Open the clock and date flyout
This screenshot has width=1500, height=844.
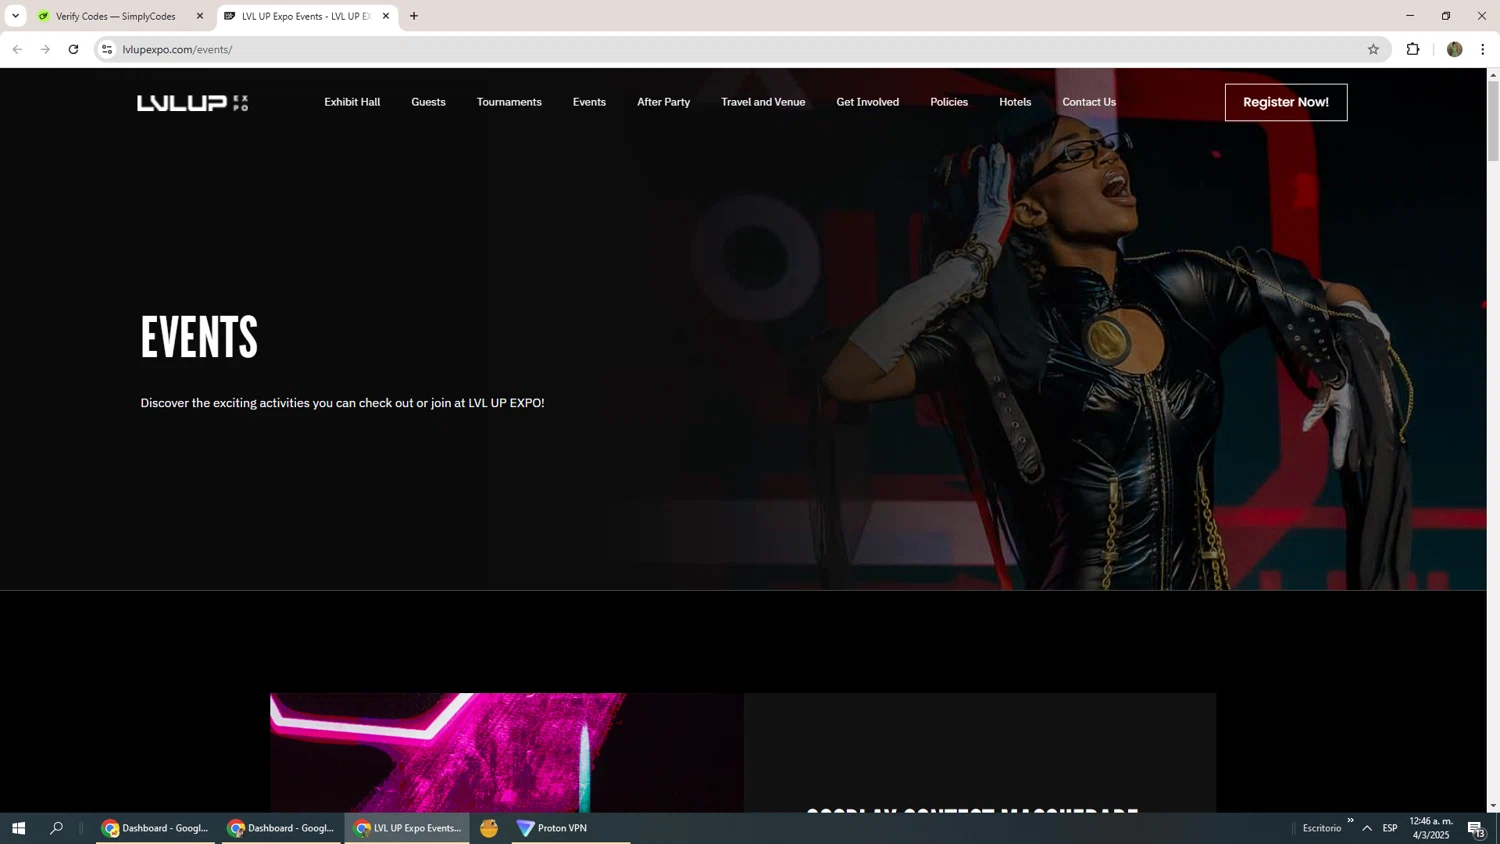coord(1431,828)
